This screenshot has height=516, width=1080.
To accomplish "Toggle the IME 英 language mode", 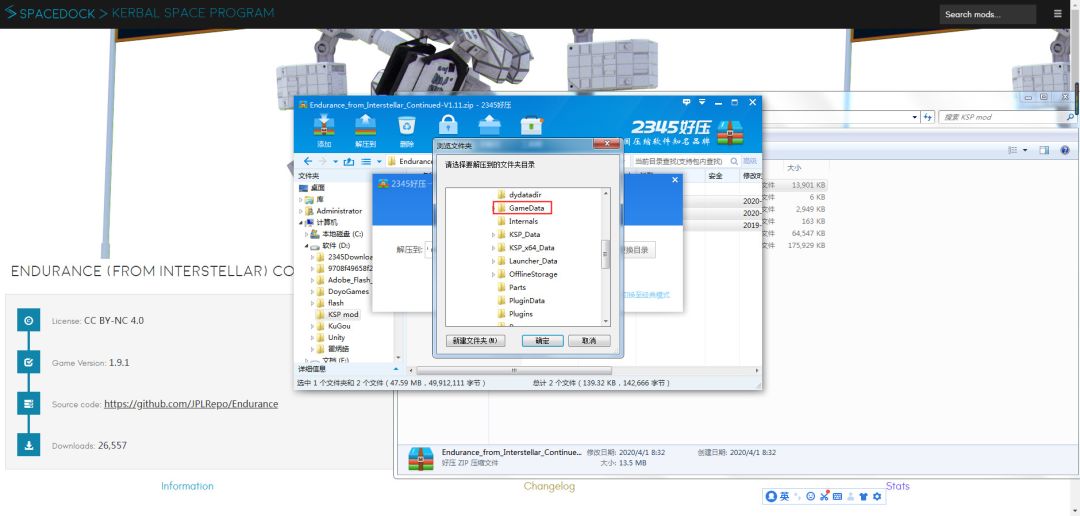I will point(784,496).
